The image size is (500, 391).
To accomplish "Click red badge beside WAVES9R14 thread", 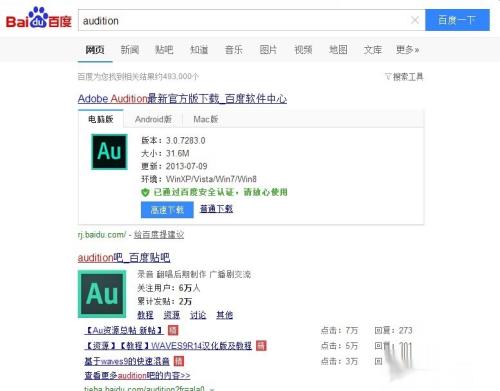I will 261,346.
